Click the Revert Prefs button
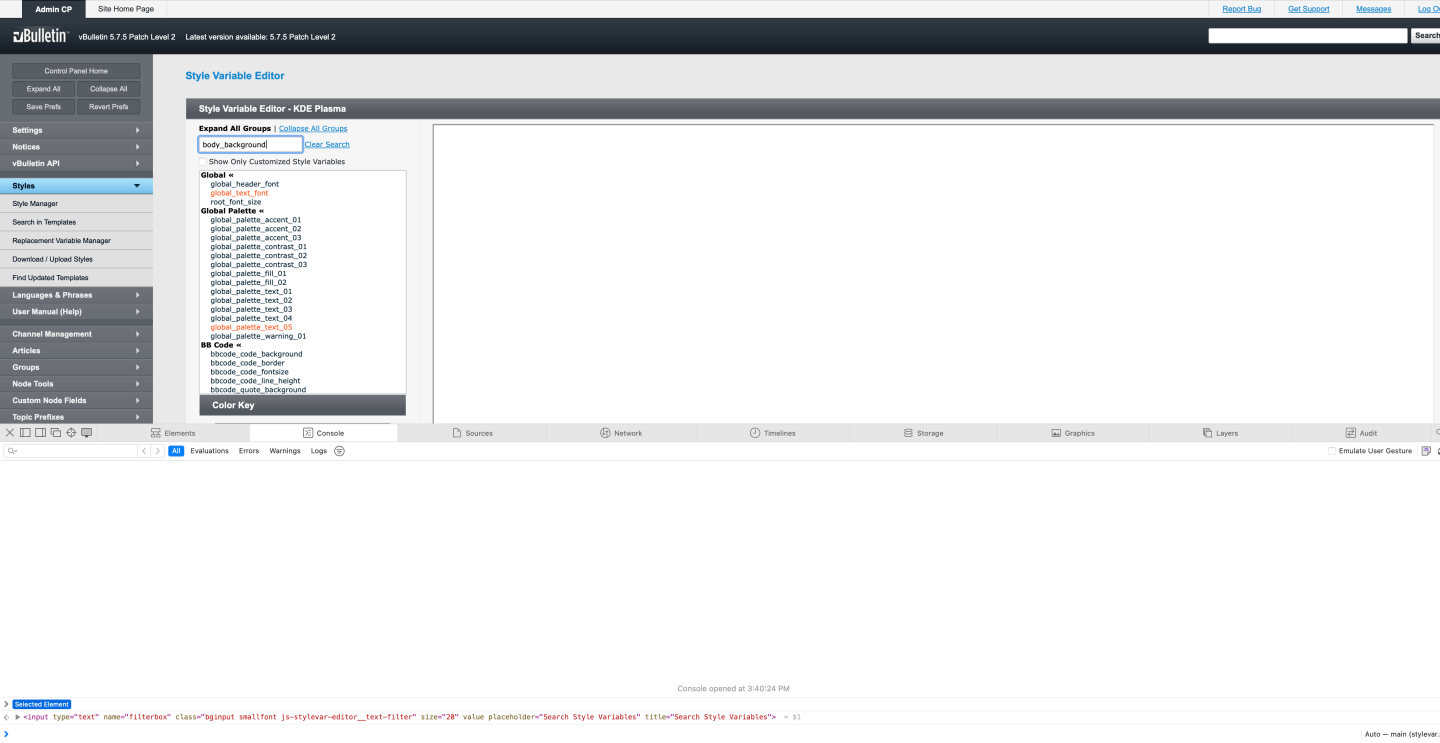 click(109, 107)
